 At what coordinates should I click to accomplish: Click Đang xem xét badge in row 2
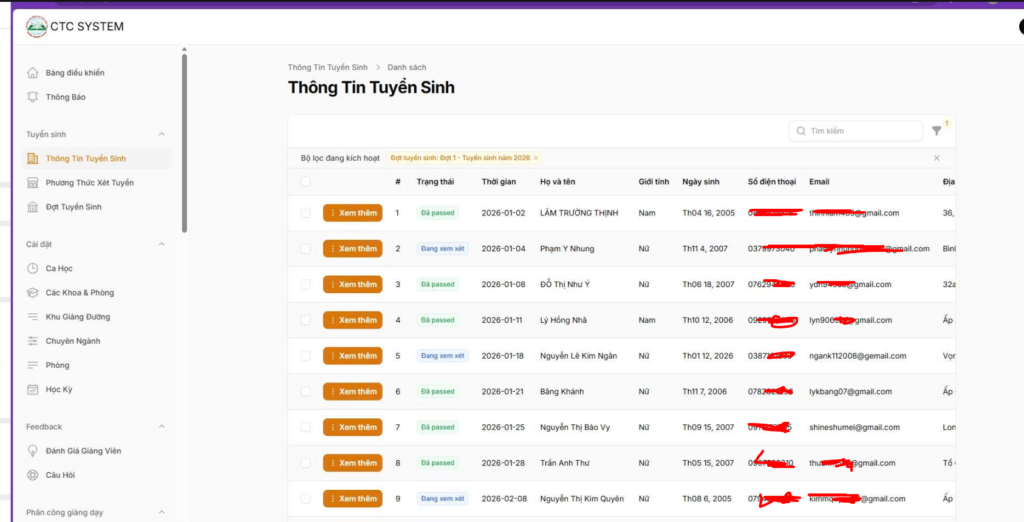click(x=443, y=248)
